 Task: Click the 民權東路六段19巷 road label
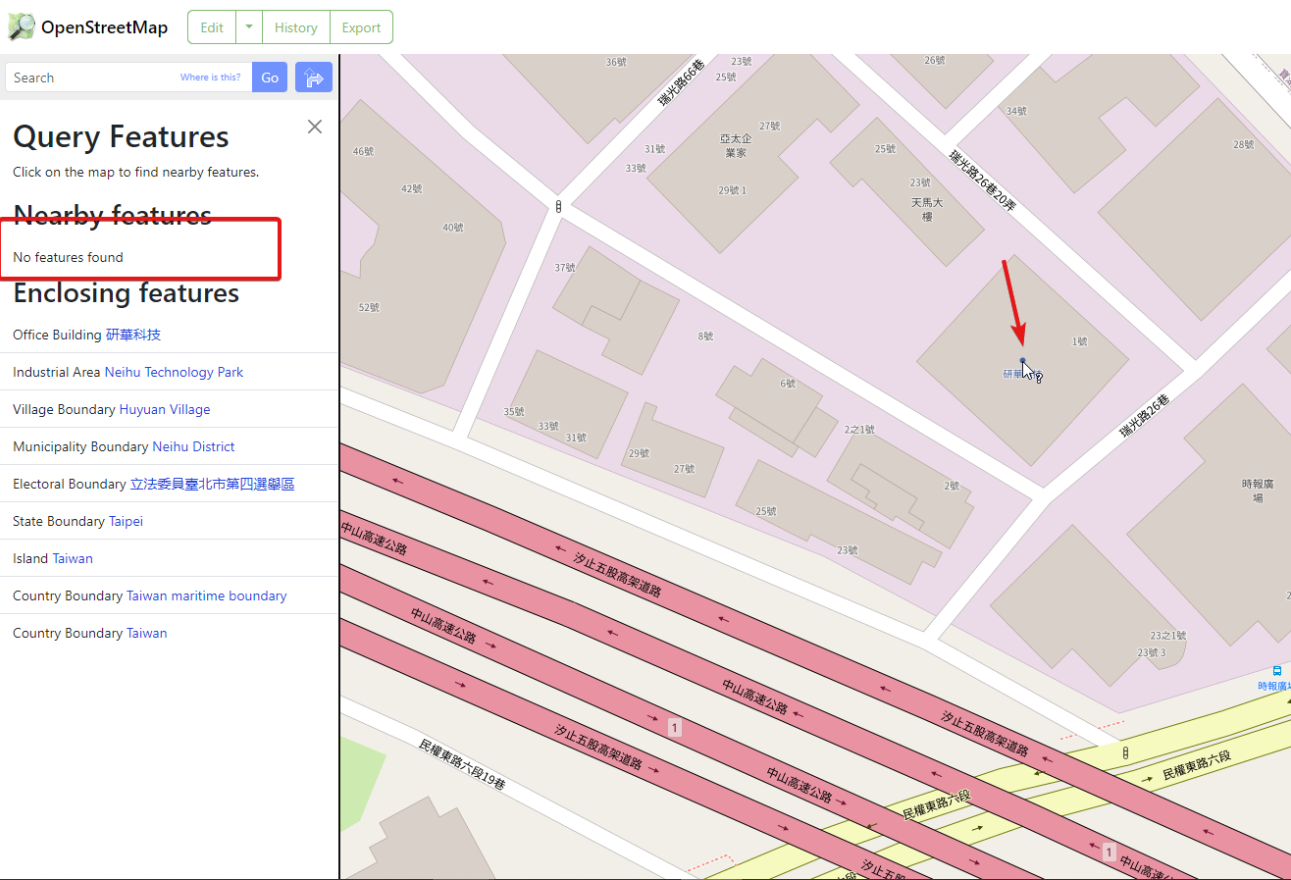pyautogui.click(x=462, y=765)
